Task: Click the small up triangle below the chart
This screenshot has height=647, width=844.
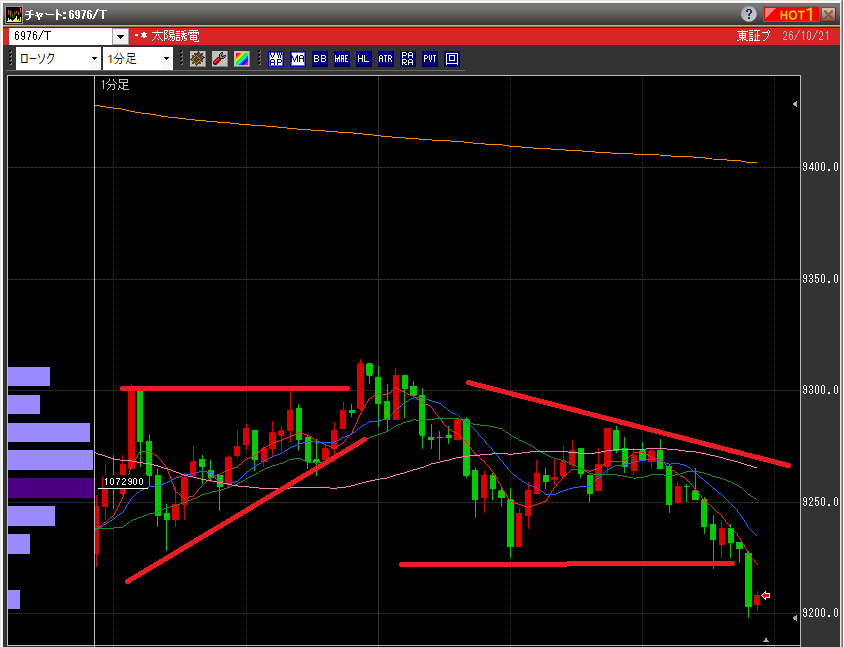Action: 766,640
